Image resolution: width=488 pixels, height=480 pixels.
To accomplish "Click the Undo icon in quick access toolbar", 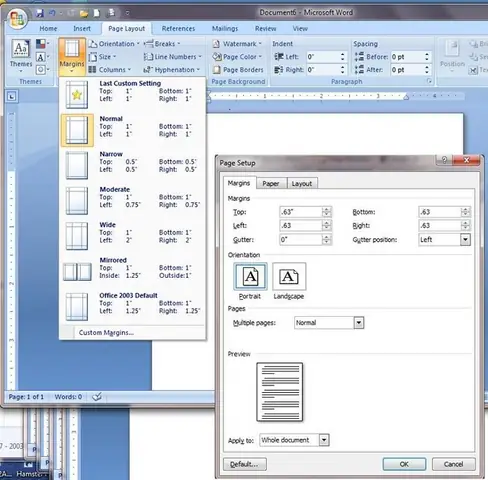I will click(x=52, y=13).
